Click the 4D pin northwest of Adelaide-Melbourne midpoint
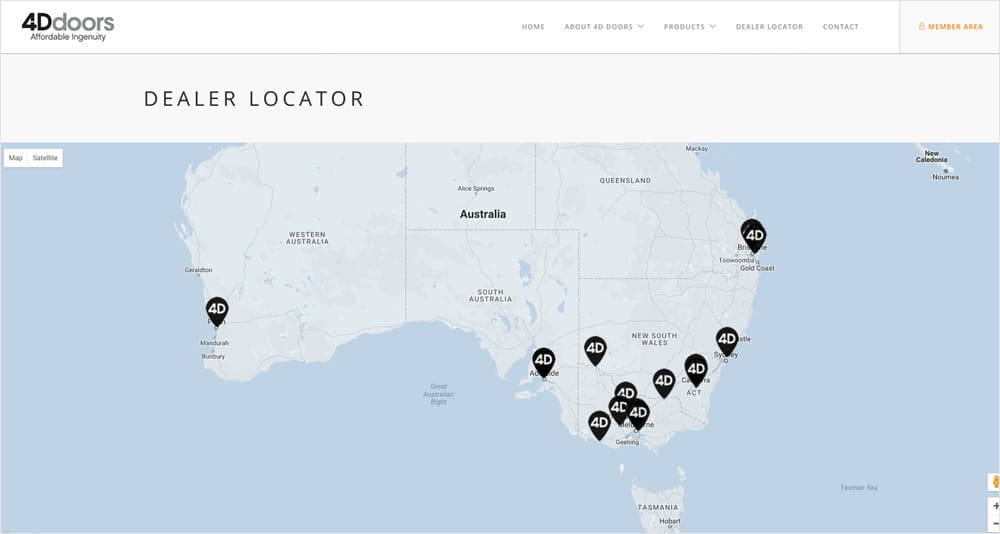Viewport: 1000px width, 534px height. click(595, 349)
